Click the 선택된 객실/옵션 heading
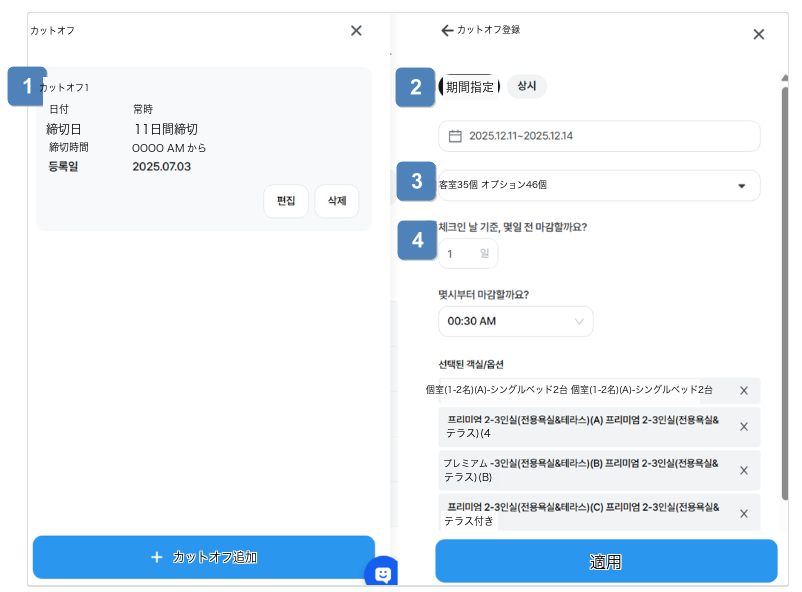Viewport: 802px width, 592px height. [471, 364]
